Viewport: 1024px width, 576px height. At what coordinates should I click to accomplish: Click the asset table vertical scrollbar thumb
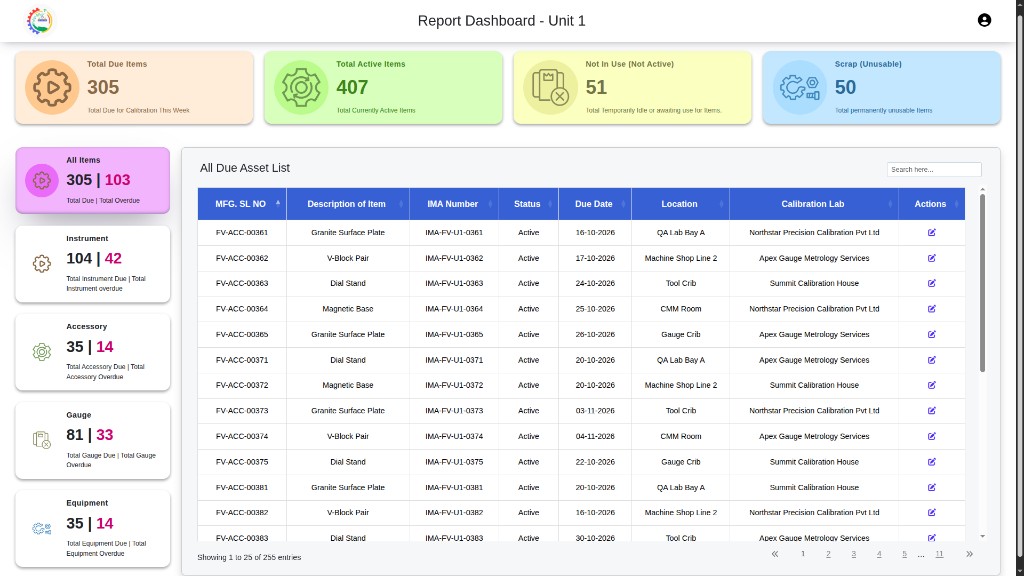982,283
